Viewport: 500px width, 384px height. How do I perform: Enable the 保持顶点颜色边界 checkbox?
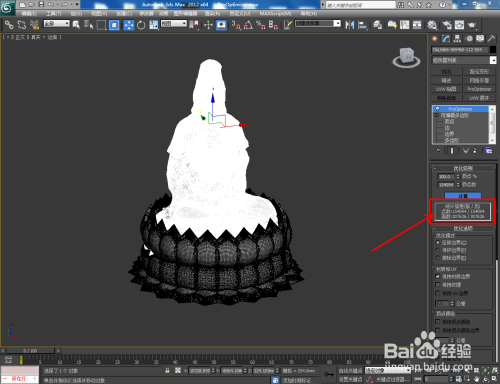pos(438,330)
